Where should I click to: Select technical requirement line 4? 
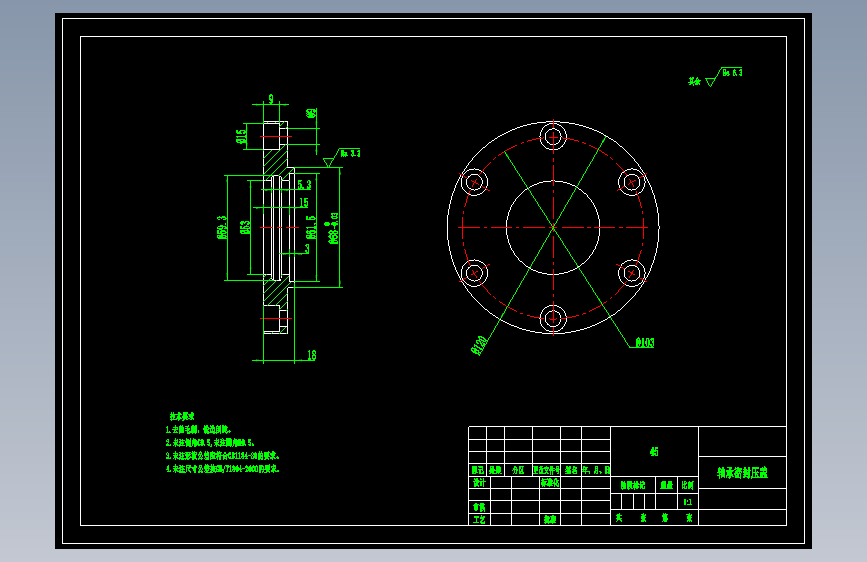(x=223, y=469)
